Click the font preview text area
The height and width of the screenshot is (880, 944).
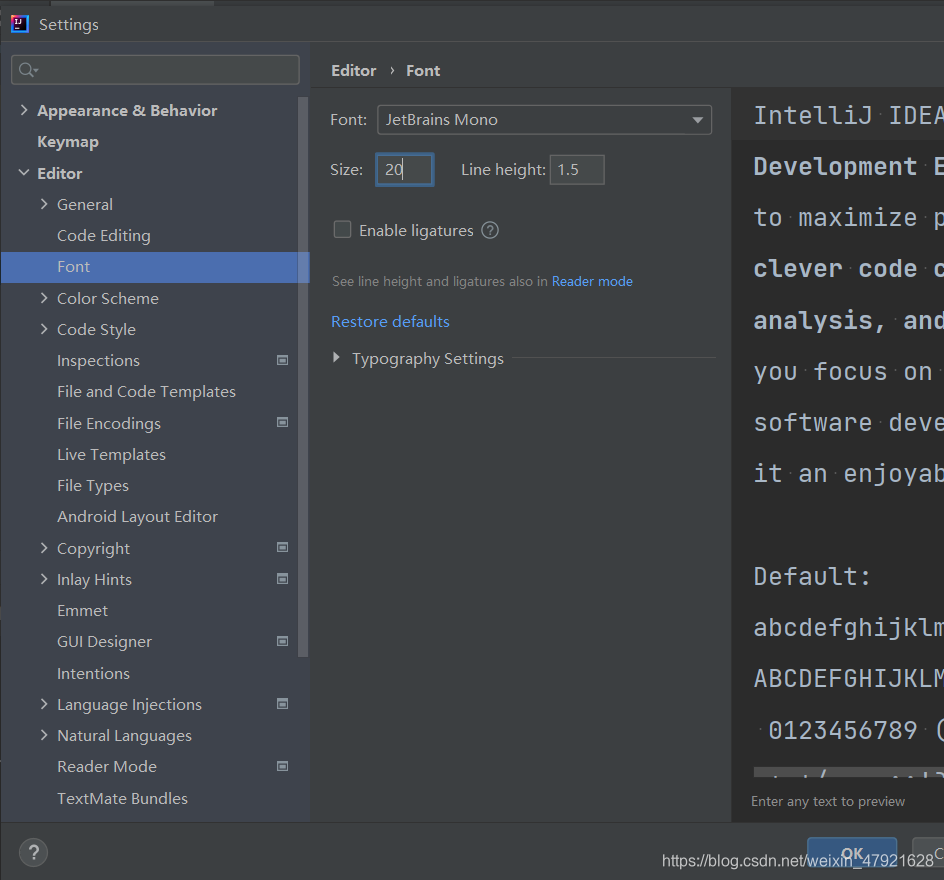pos(837,433)
